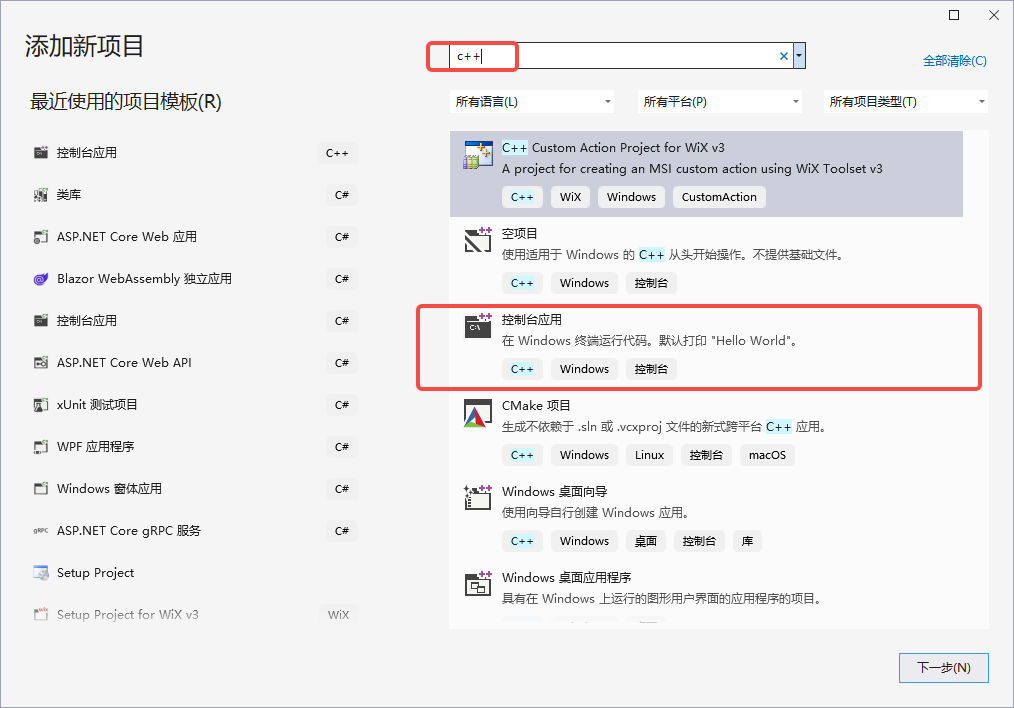The width and height of the screenshot is (1014, 708).
Task: Click the Windows tag under 空项目
Action: coord(585,283)
